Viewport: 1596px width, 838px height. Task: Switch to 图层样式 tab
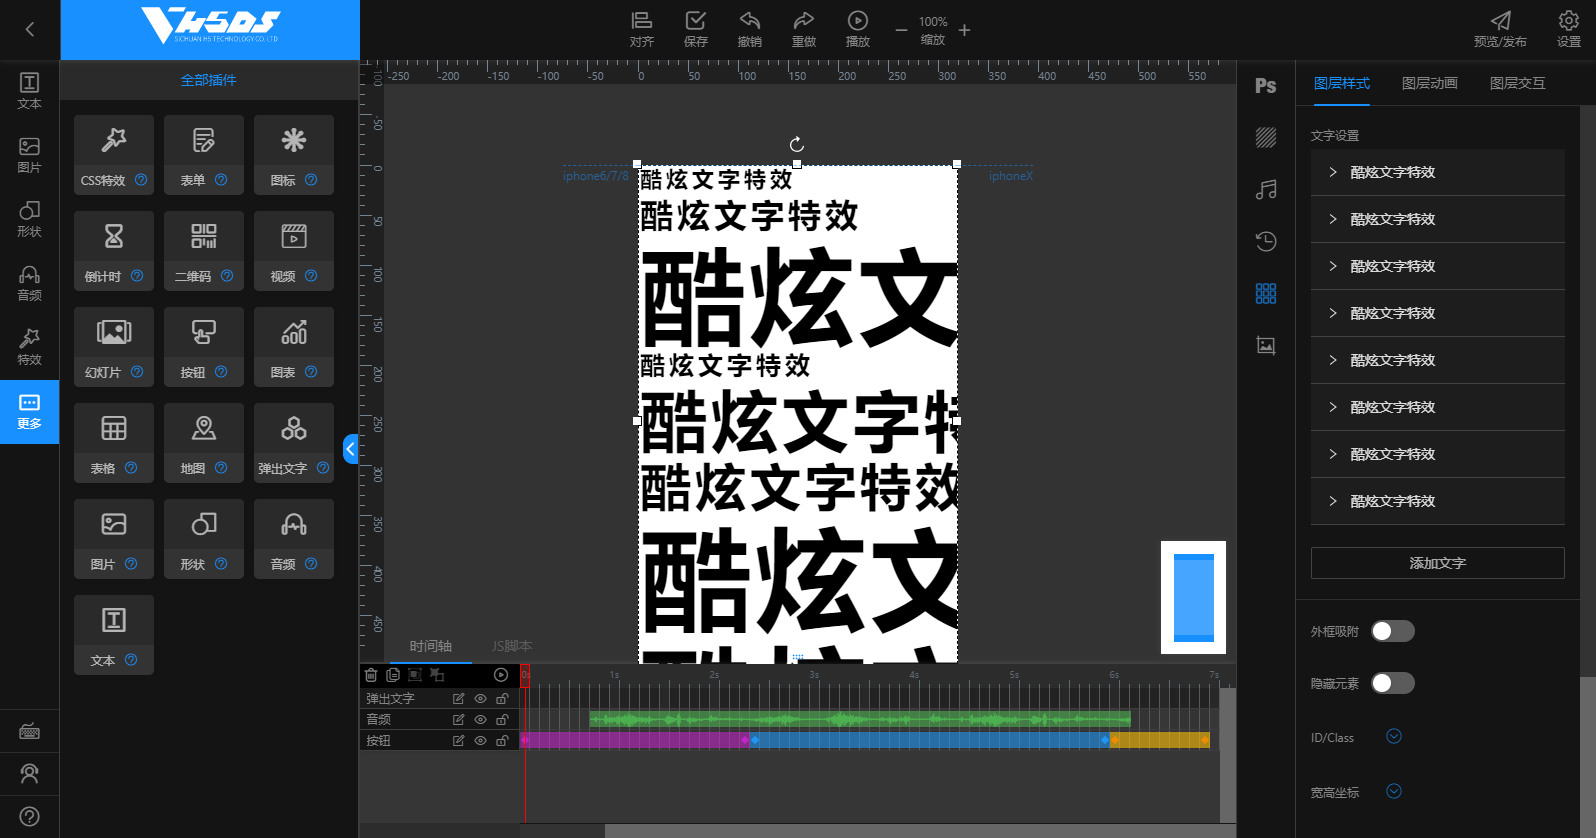tap(1342, 84)
